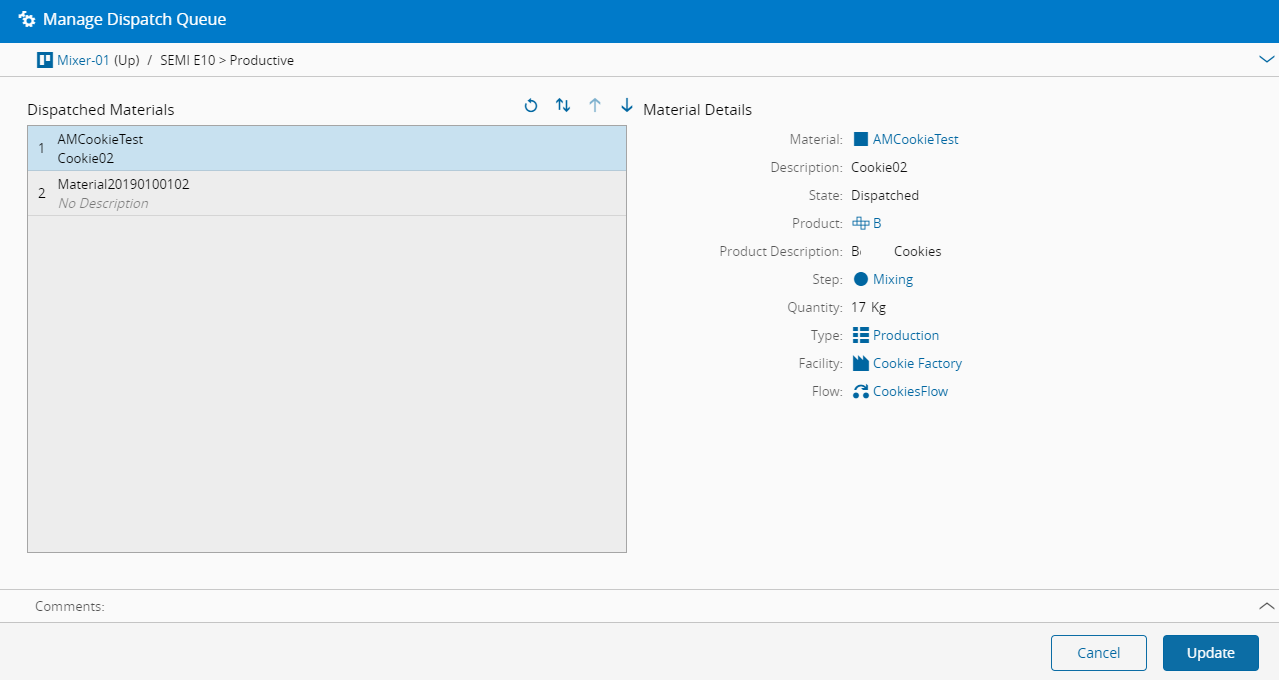The image size is (1279, 680).
Task: Click the Mixing step circle icon
Action: (x=860, y=280)
